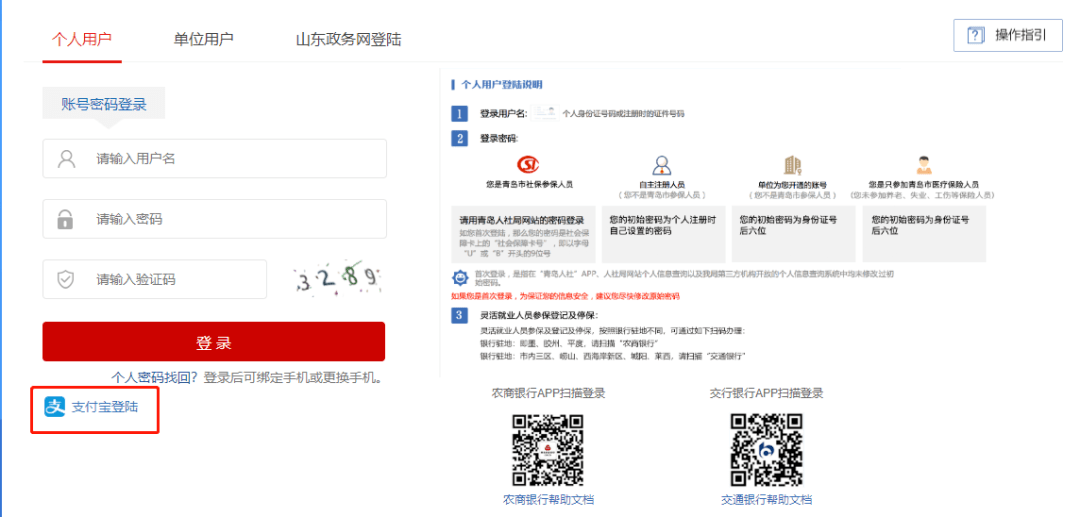Click the 自主注册人员 person icon

click(662, 165)
